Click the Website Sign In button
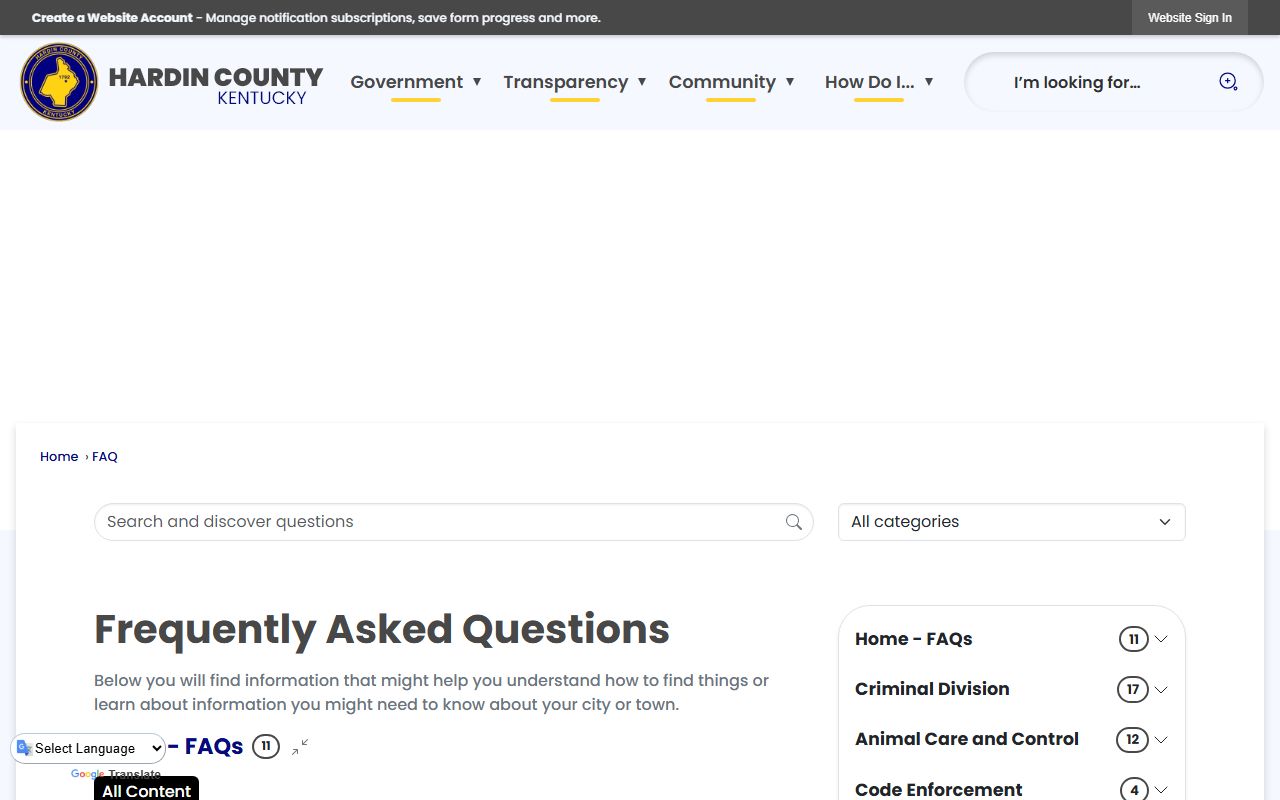Image resolution: width=1280 pixels, height=800 pixels. tap(1189, 18)
